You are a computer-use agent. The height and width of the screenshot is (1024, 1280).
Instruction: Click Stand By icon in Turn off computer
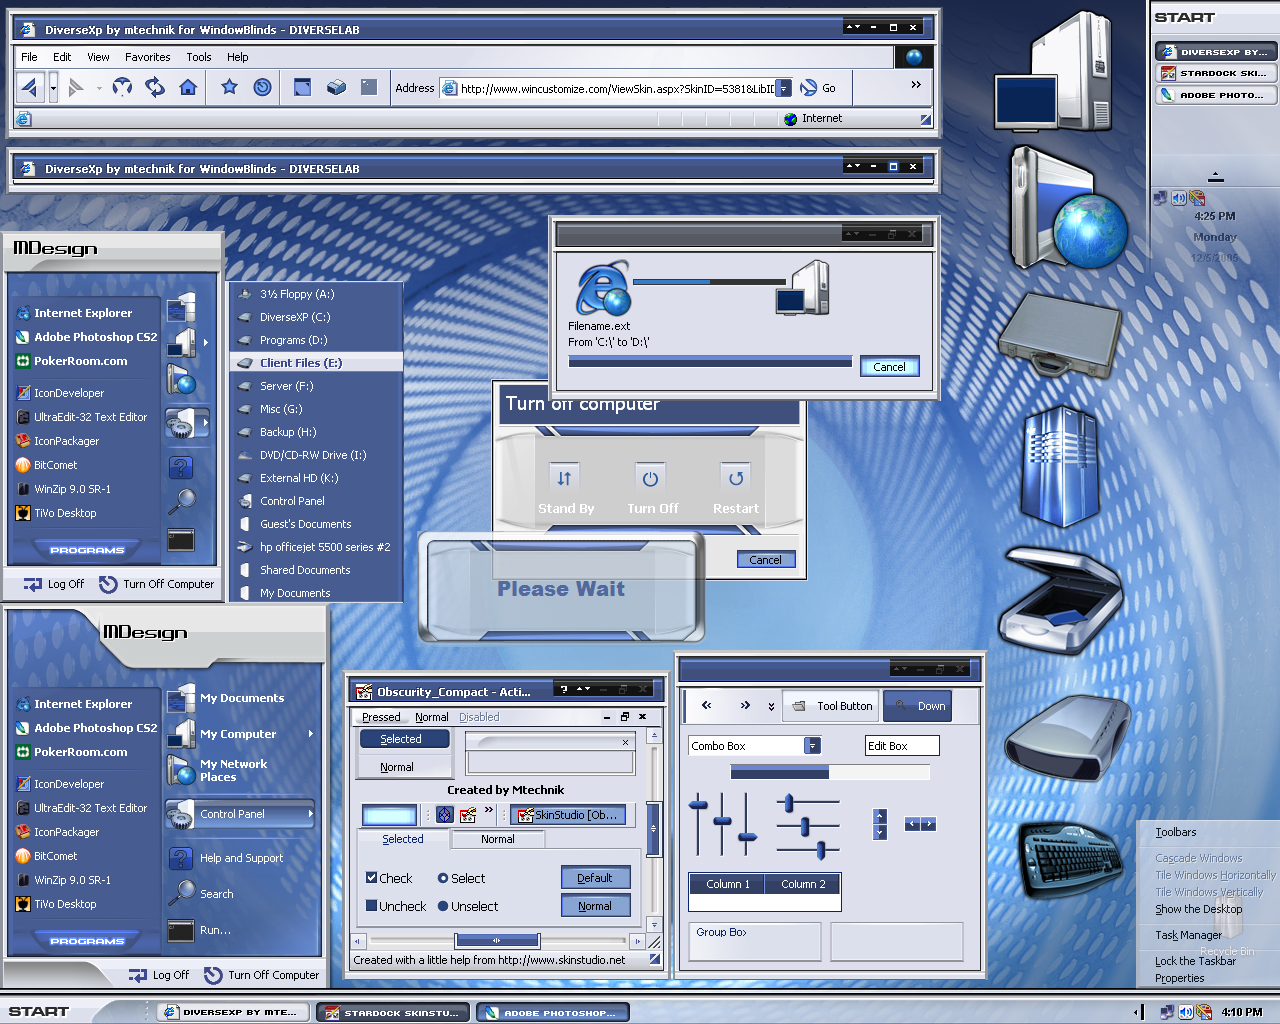[564, 478]
